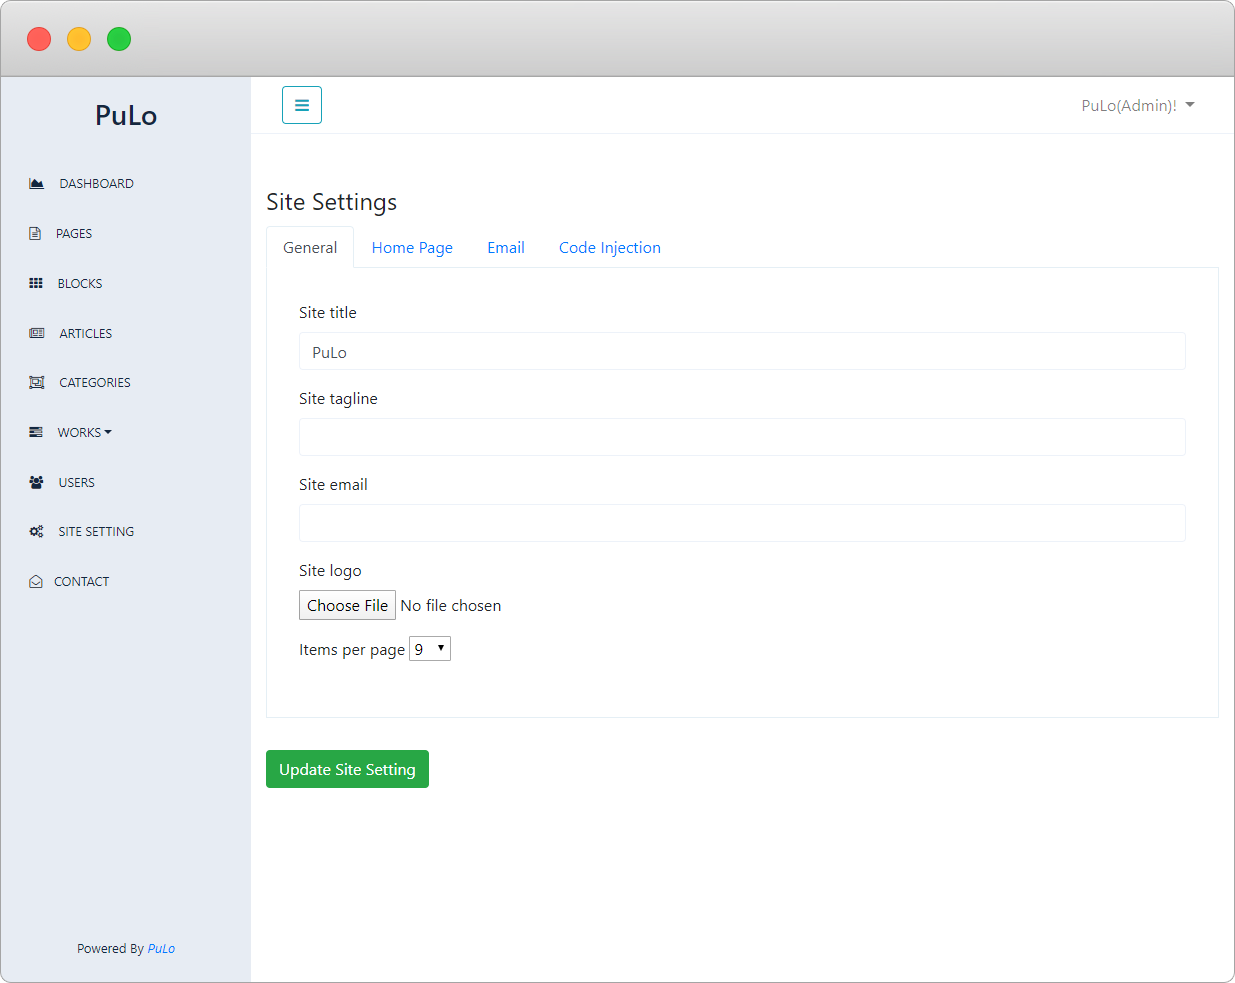
Task: Open Site Setting gear icon
Action: tap(35, 531)
